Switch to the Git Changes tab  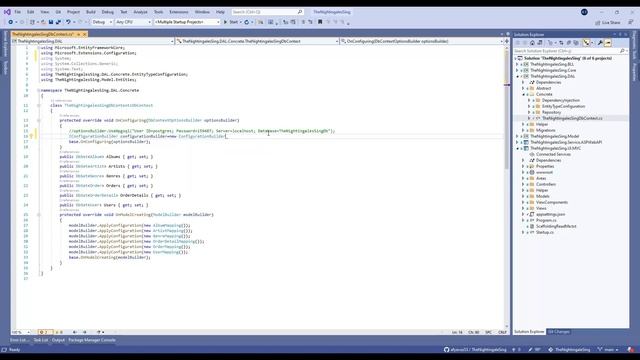[x=558, y=332]
